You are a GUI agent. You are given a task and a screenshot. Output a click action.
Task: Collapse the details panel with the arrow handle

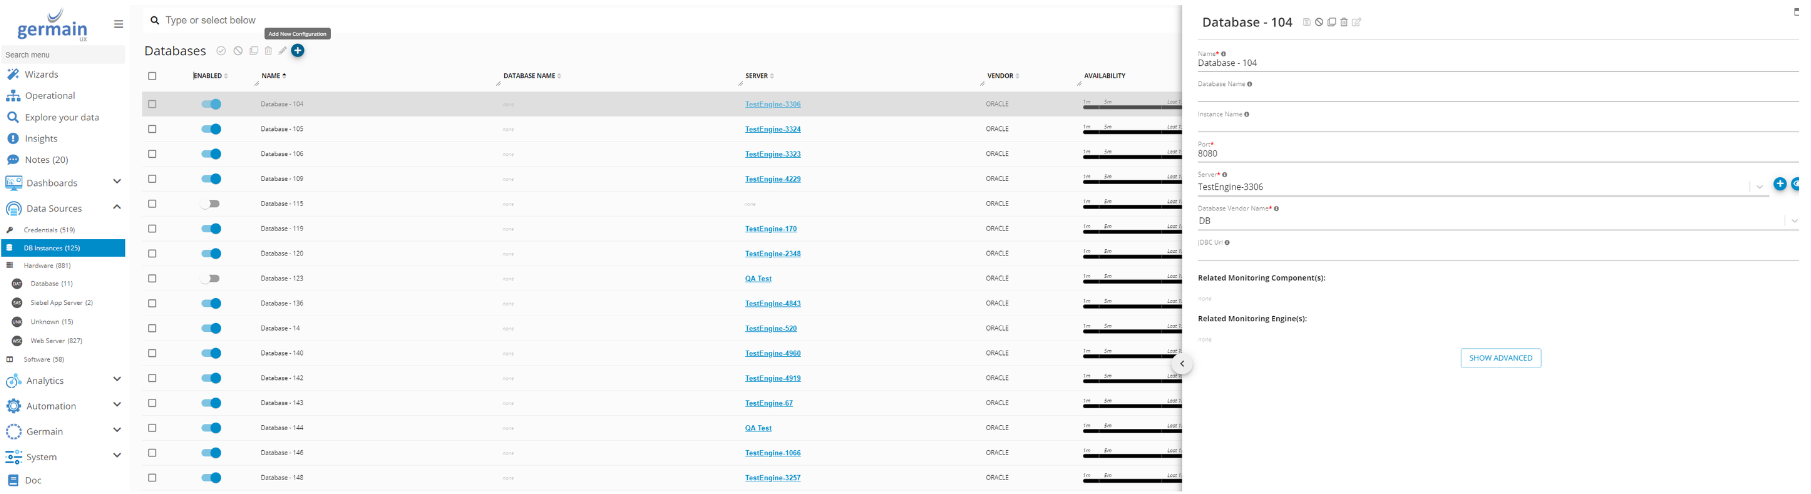coord(1182,364)
